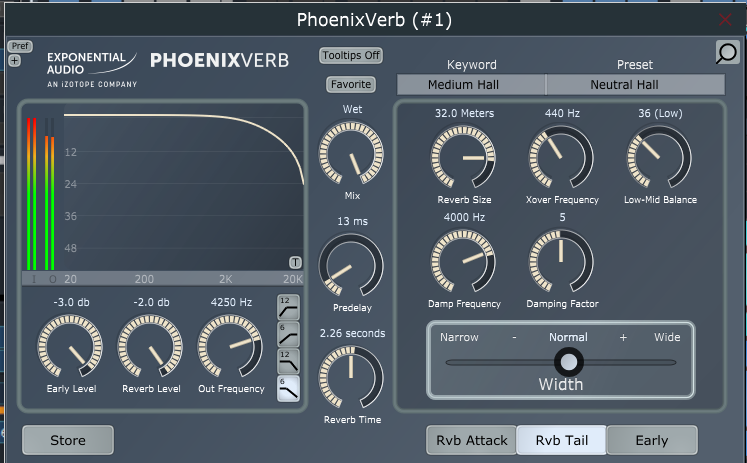Select the 12 dB high-cut filter slope icon
Screen dimensions: 747x463
288,361
